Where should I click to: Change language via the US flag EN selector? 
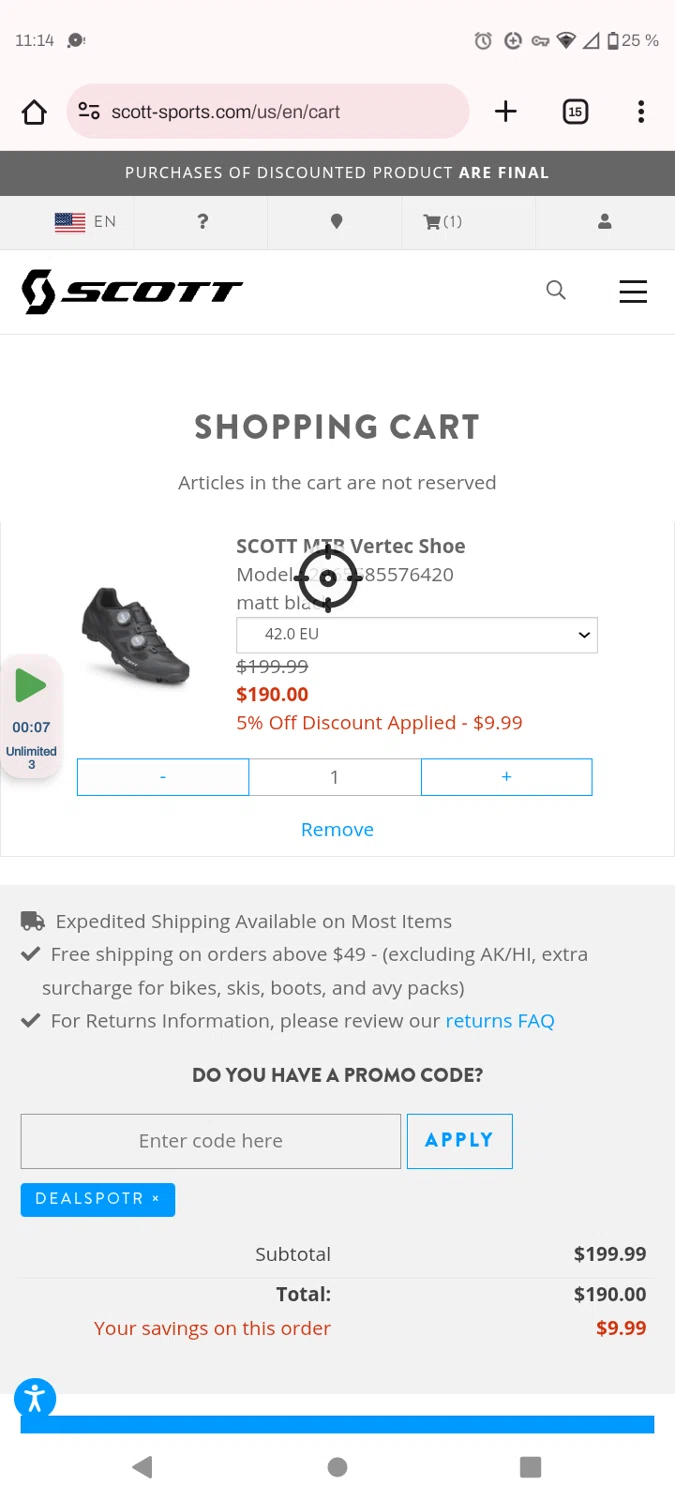pos(85,222)
